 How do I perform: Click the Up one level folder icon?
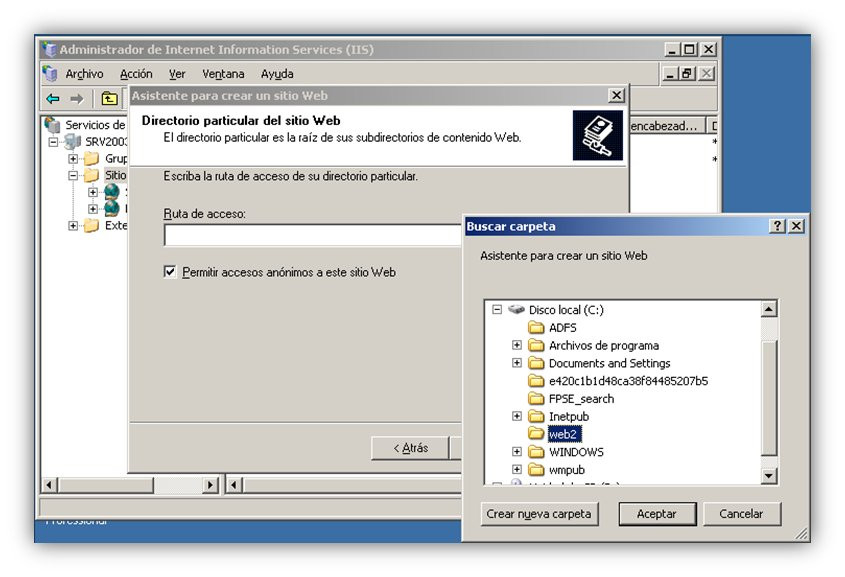click(109, 99)
